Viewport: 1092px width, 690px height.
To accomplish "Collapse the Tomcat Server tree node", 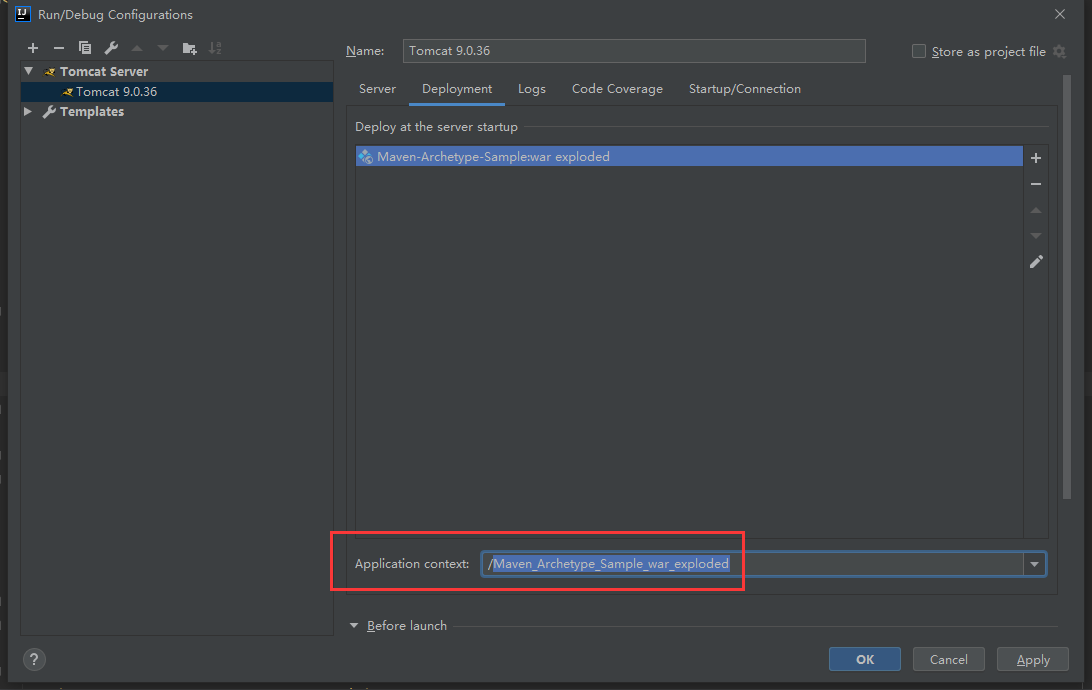I will 29,72.
